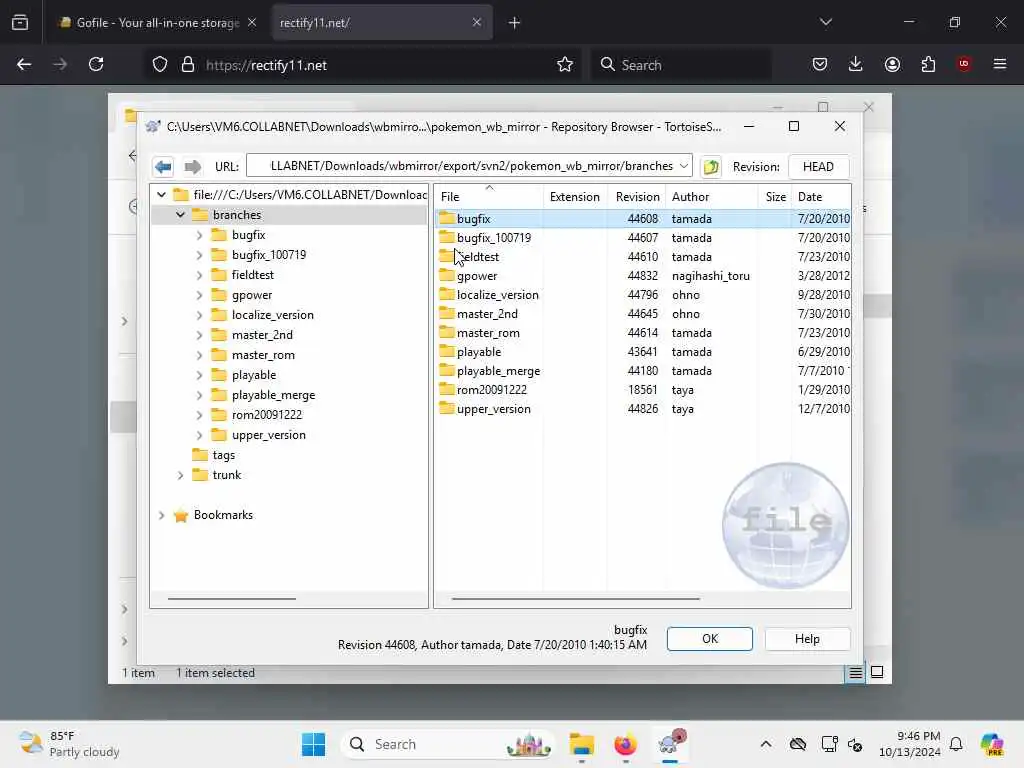Expand the playable_merge tree node
Image resolution: width=1024 pixels, height=768 pixels.
(199, 395)
